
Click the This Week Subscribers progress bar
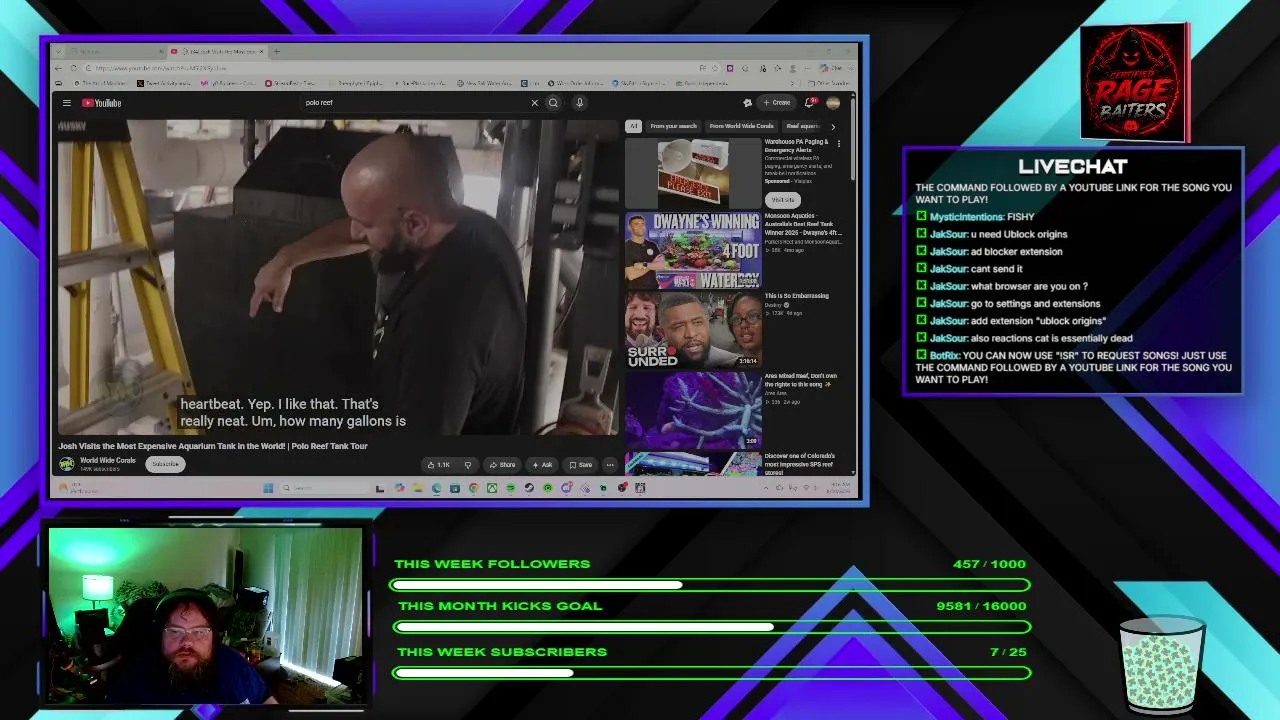pyautogui.click(x=711, y=673)
